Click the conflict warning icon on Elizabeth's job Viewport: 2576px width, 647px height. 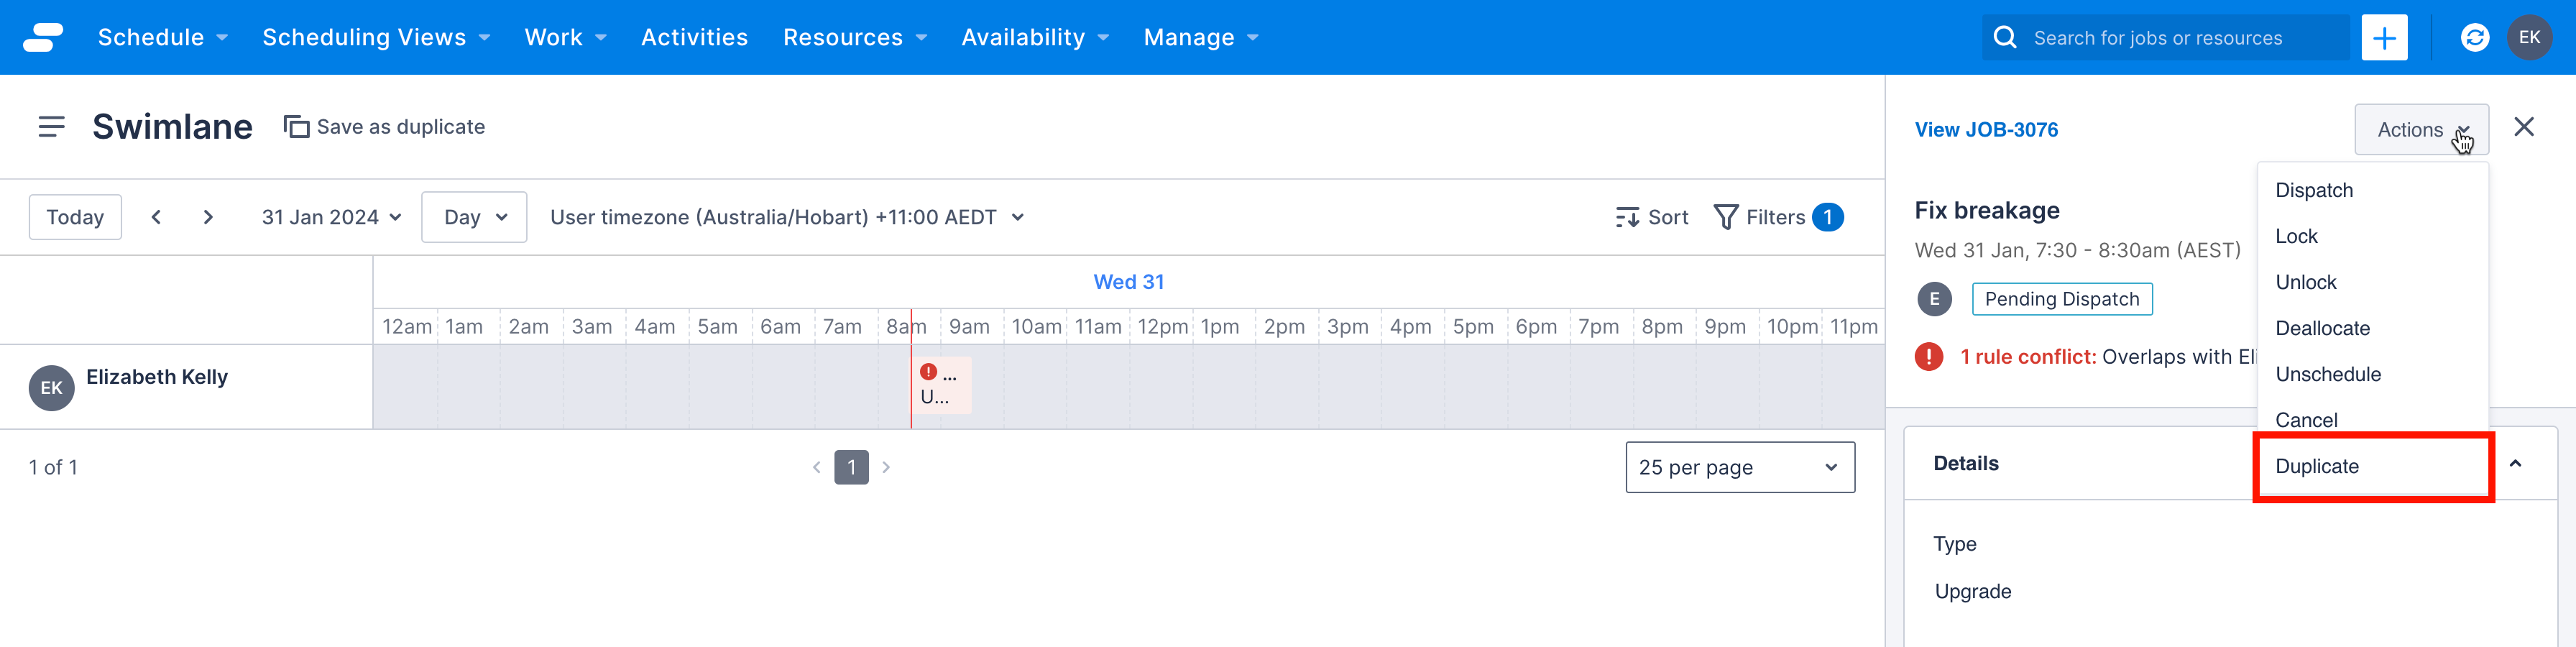click(928, 372)
